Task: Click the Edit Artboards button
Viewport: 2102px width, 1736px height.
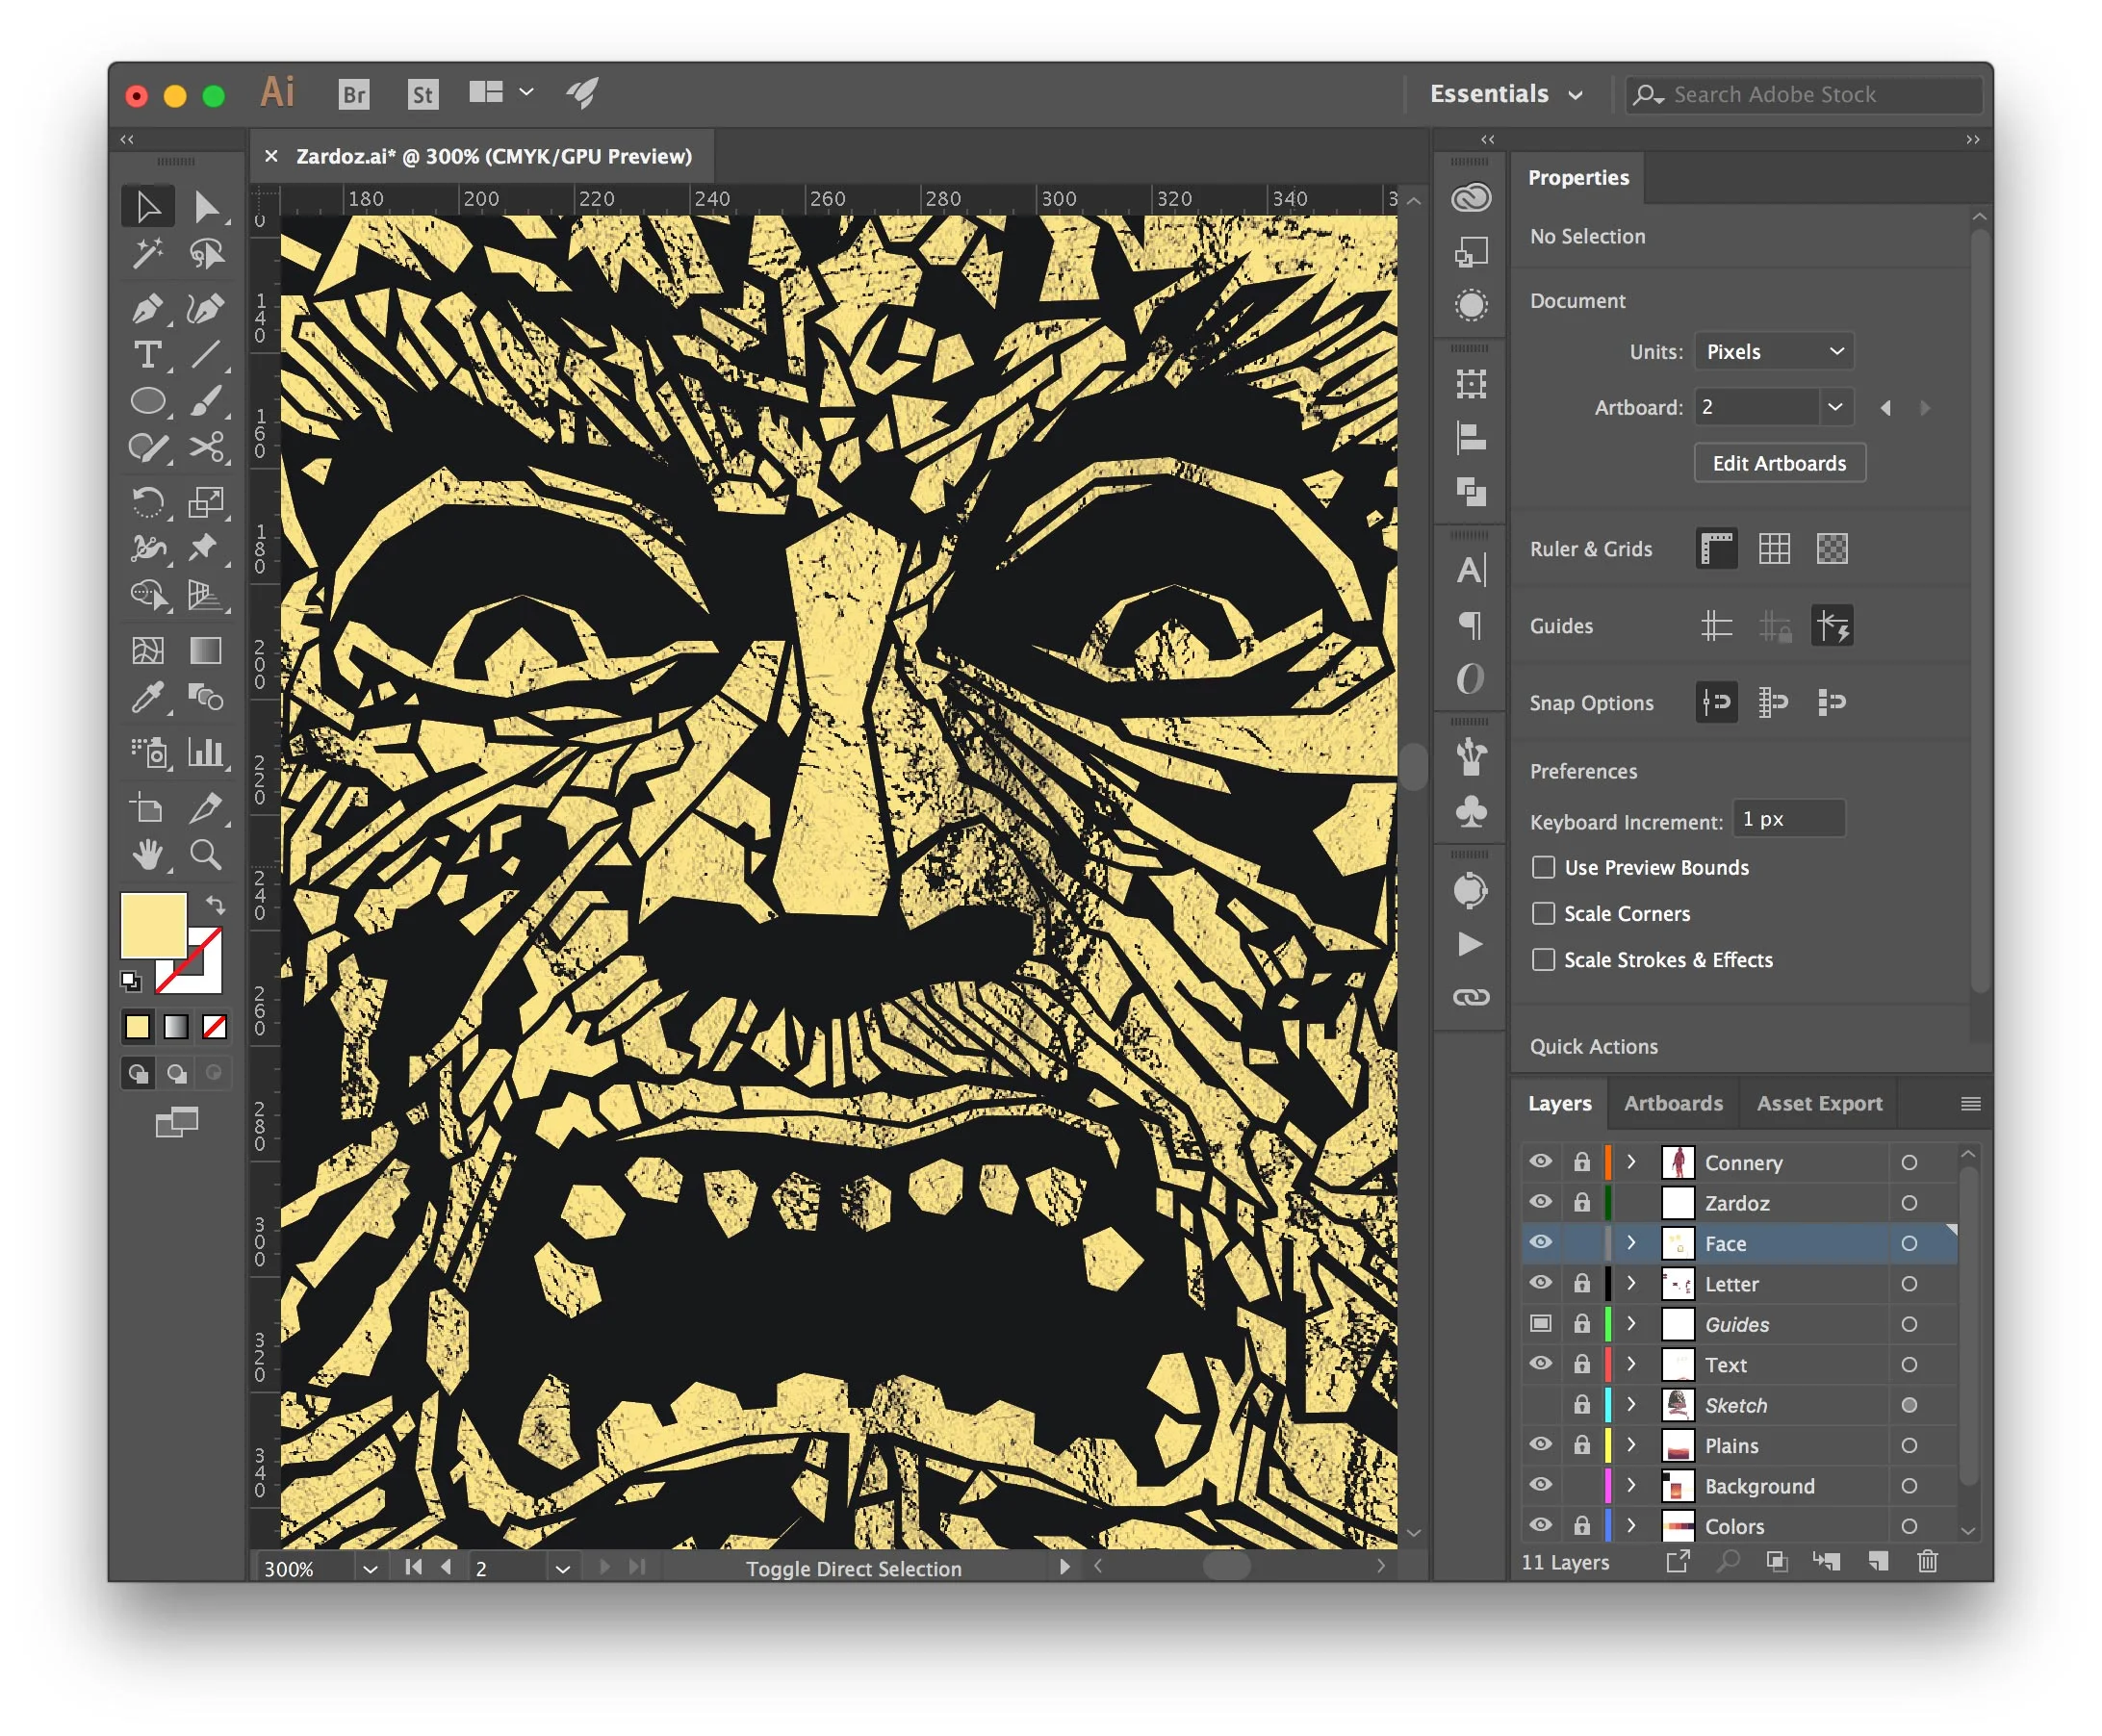Action: (x=1779, y=463)
